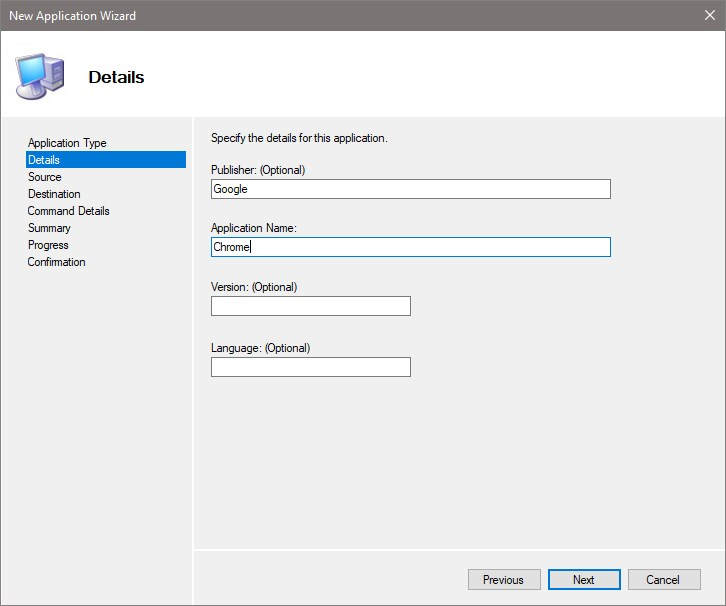Cancel the New Application Wizard

tap(664, 579)
